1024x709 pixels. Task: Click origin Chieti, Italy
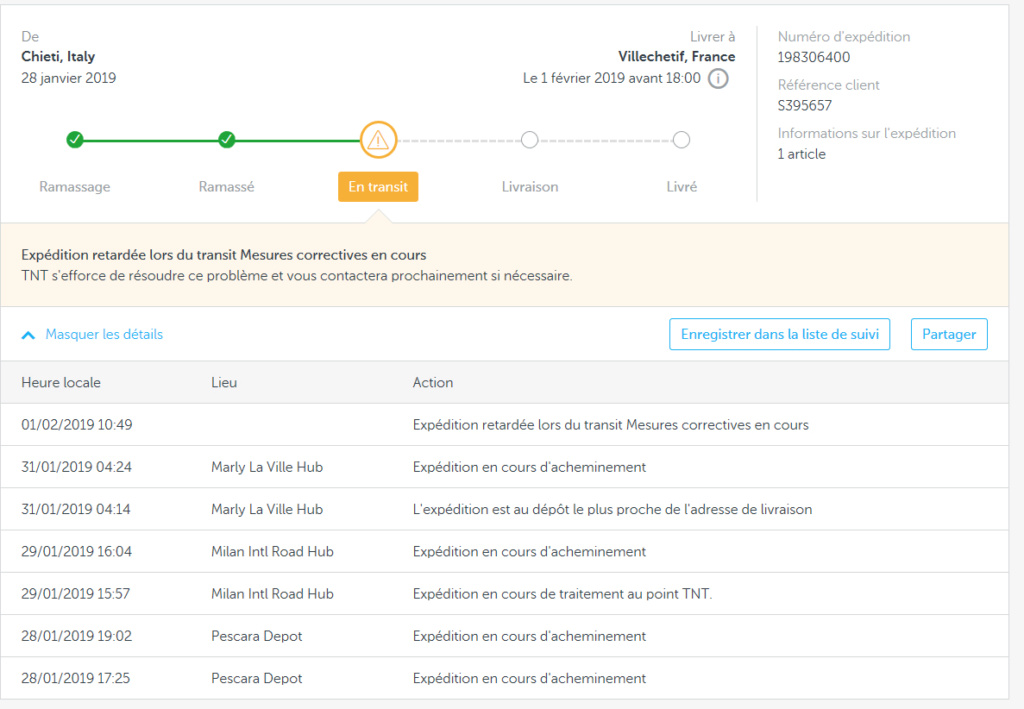point(58,57)
